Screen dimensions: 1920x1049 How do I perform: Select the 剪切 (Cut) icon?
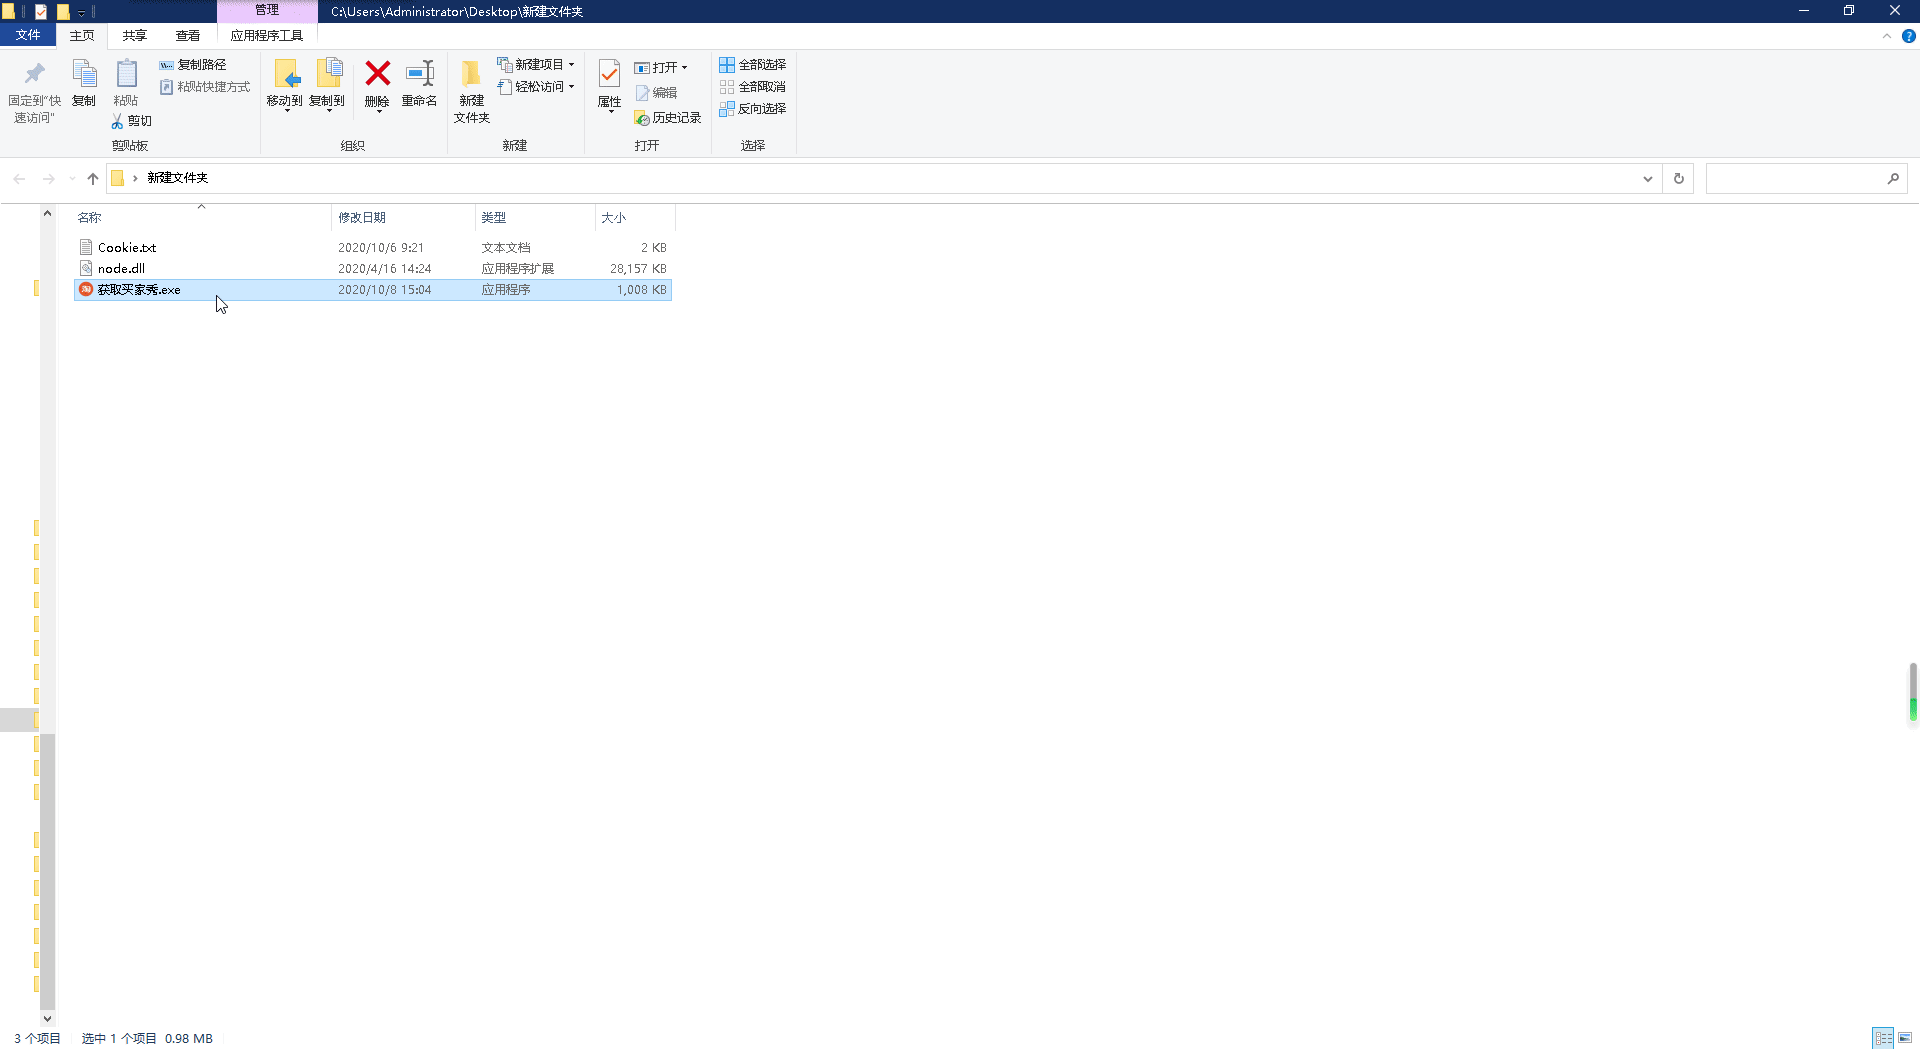tap(131, 120)
